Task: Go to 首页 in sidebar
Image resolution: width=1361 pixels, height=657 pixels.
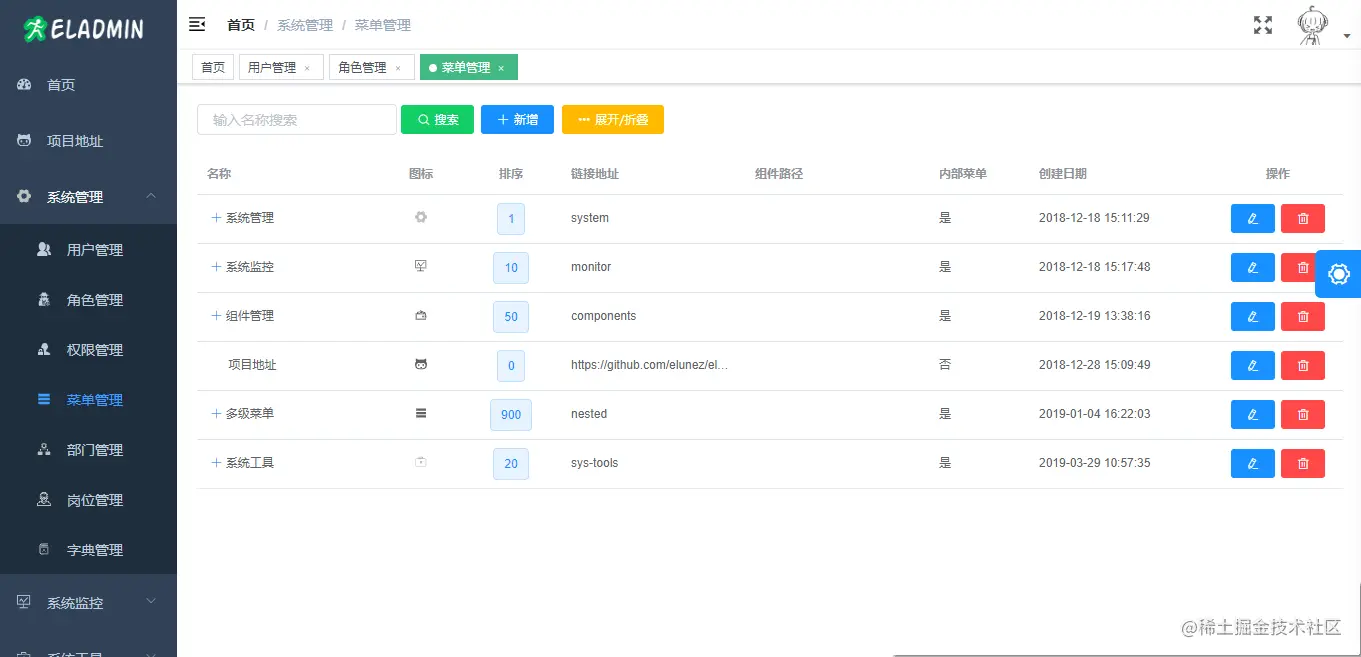Action: [88, 85]
